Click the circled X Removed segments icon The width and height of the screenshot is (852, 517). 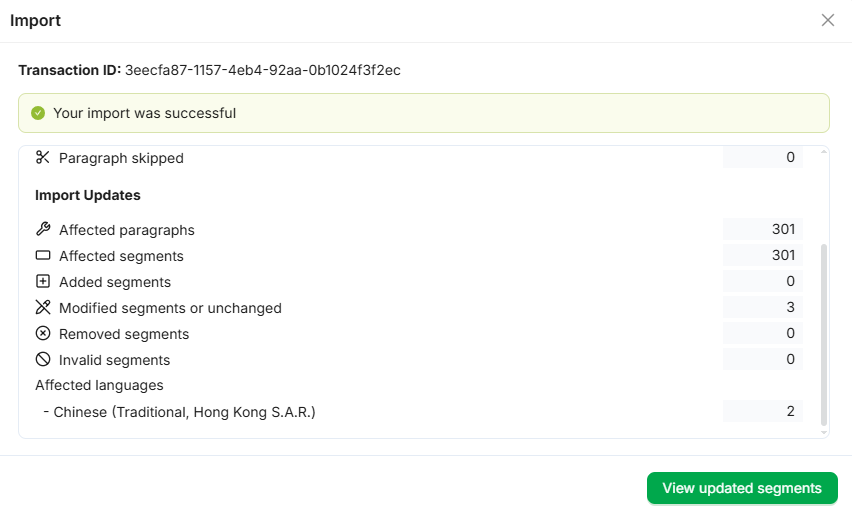pos(42,334)
